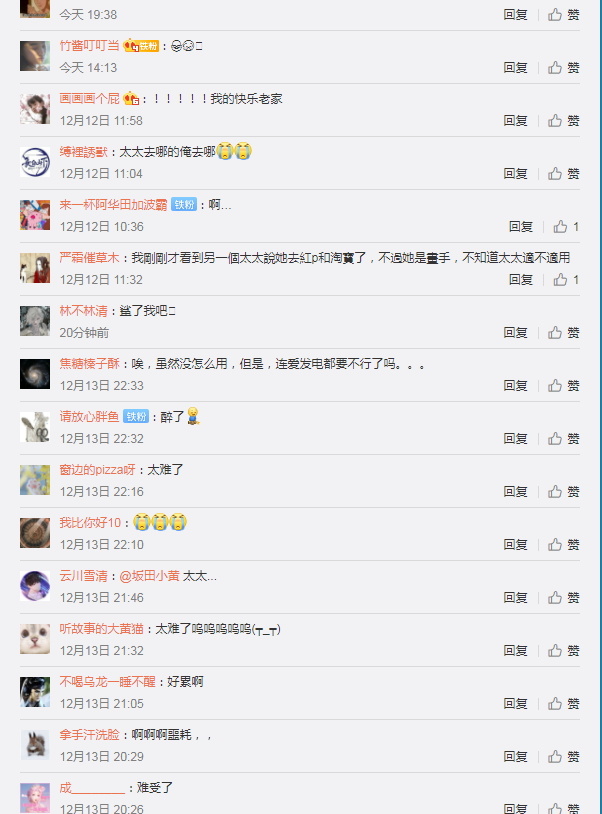Reply to 林不林清's comment
The height and width of the screenshot is (814, 602).
[x=515, y=332]
